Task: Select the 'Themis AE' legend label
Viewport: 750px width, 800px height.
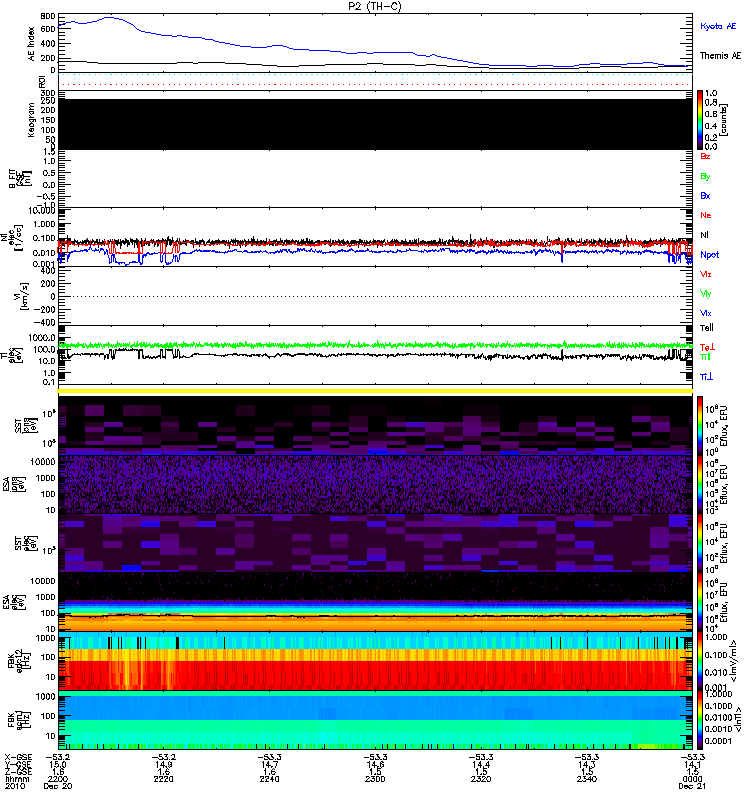Action: coord(720,55)
